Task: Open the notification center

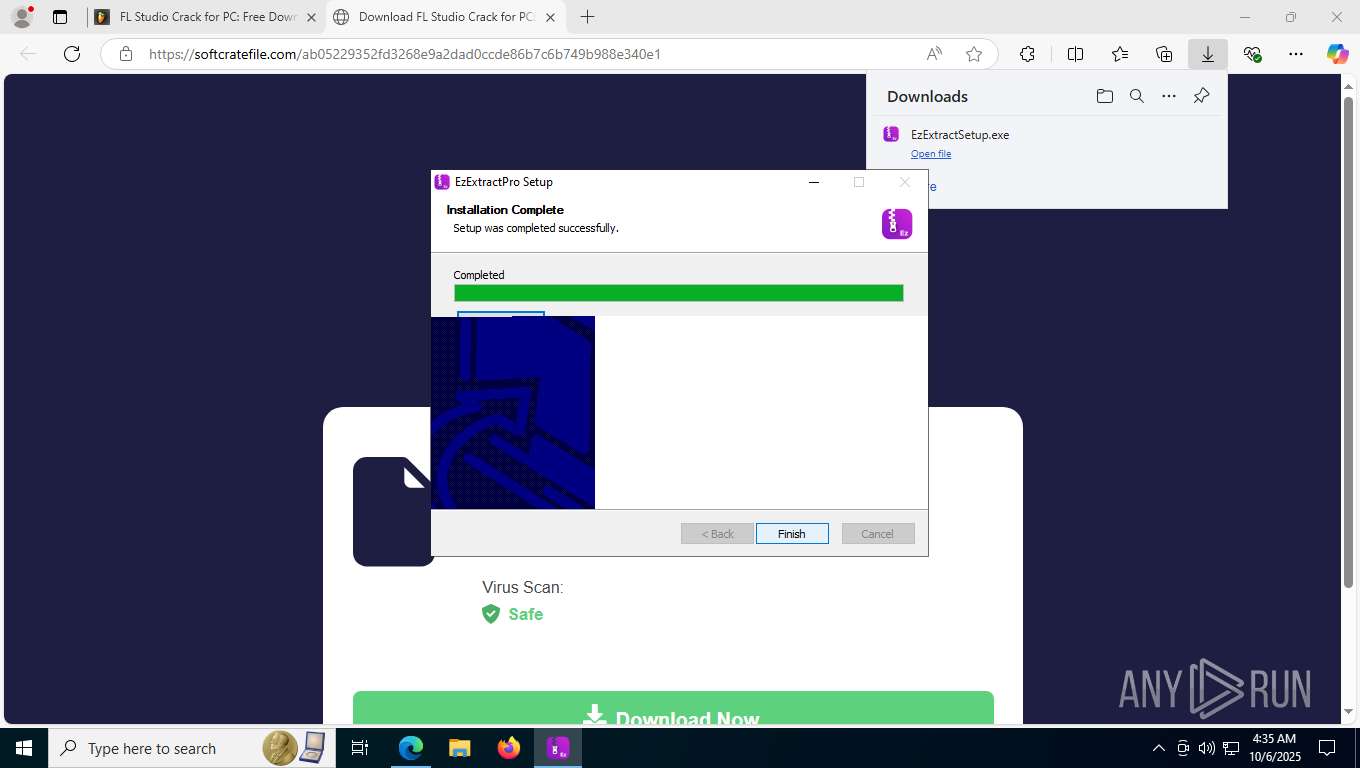Action: coord(1327,748)
